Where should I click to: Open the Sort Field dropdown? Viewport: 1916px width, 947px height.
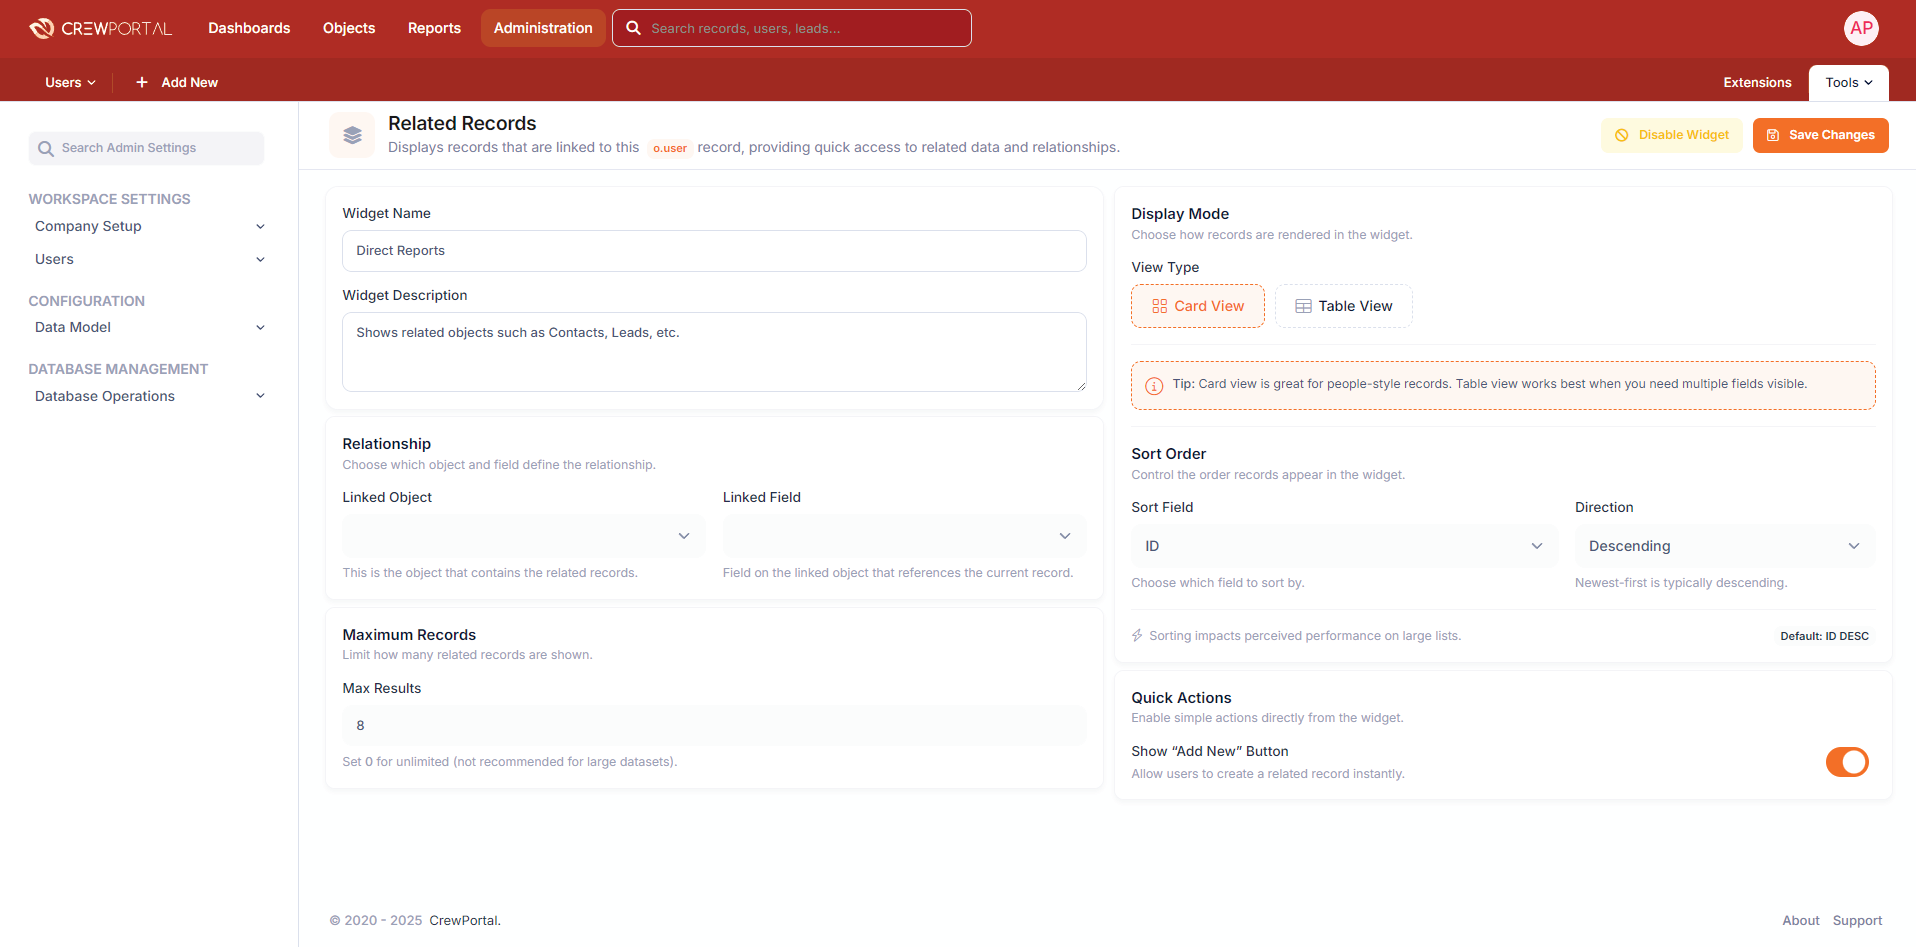pyautogui.click(x=1344, y=546)
